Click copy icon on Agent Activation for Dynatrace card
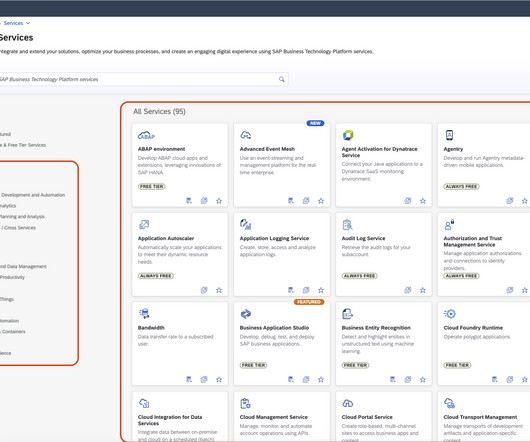The height and width of the screenshot is (442, 530). 408,201
